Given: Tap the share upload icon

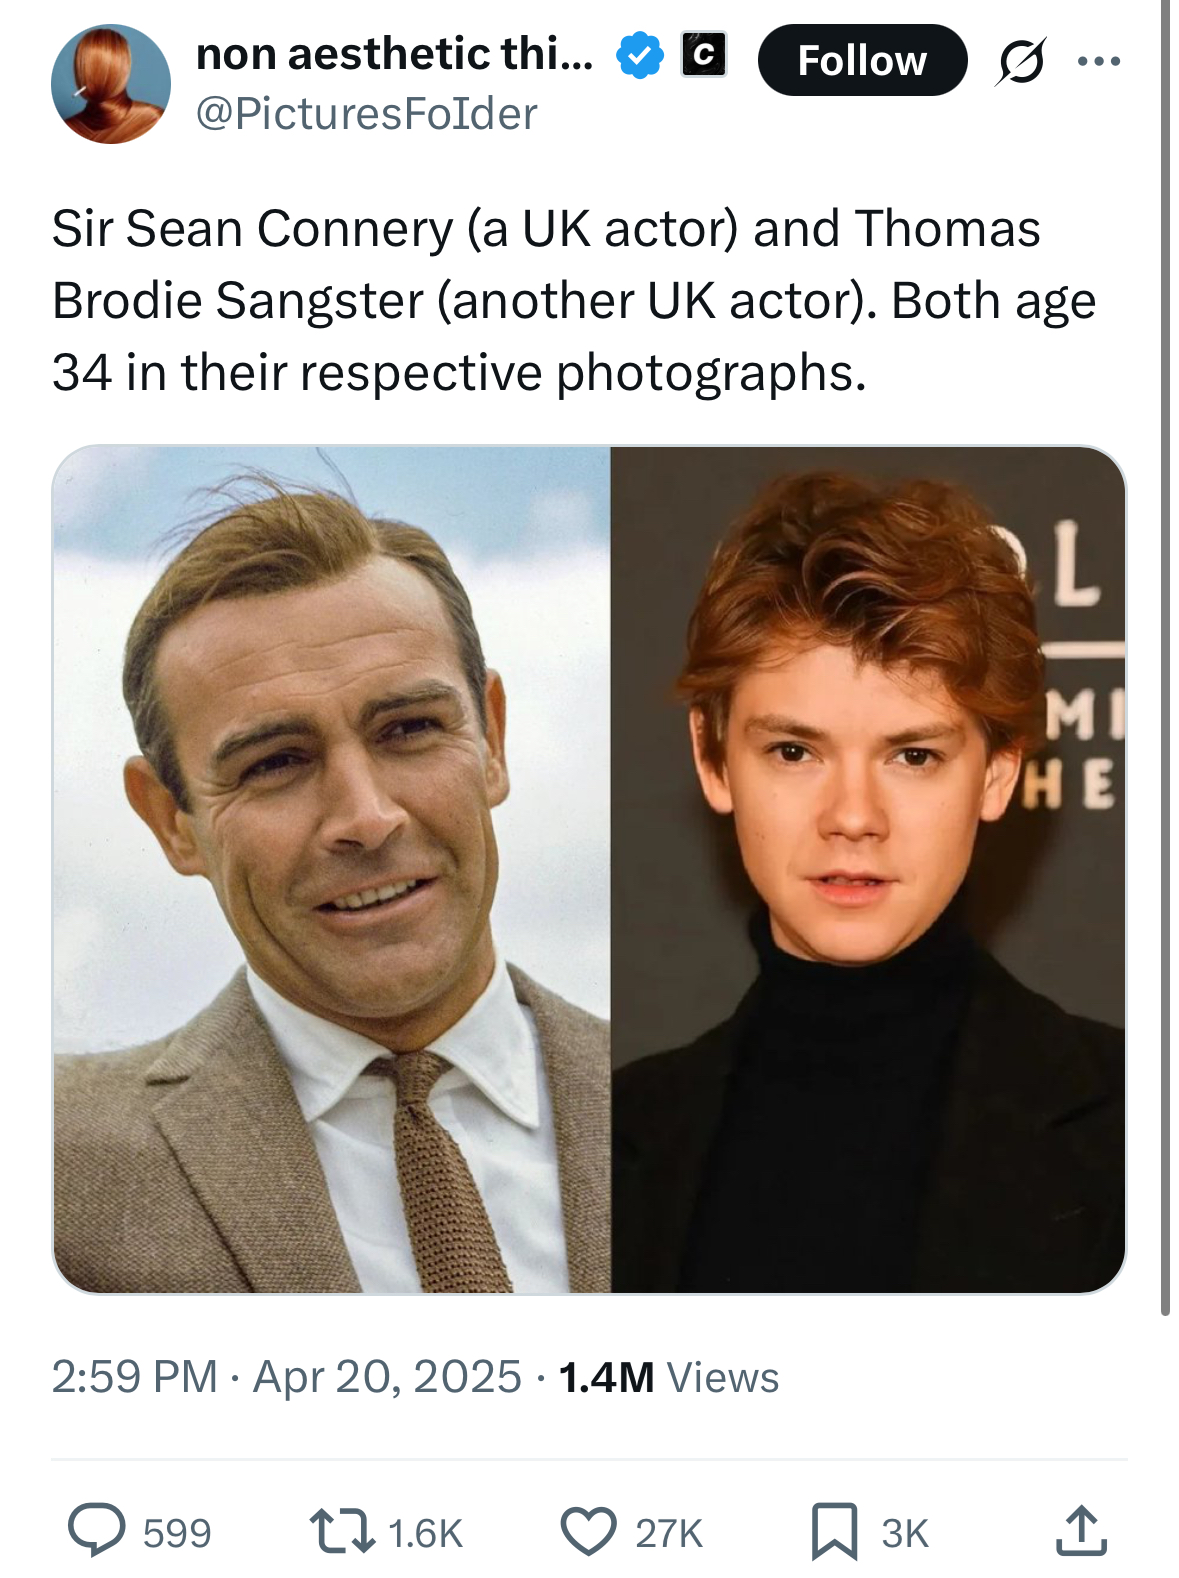Looking at the screenshot, I should [x=1081, y=1531].
